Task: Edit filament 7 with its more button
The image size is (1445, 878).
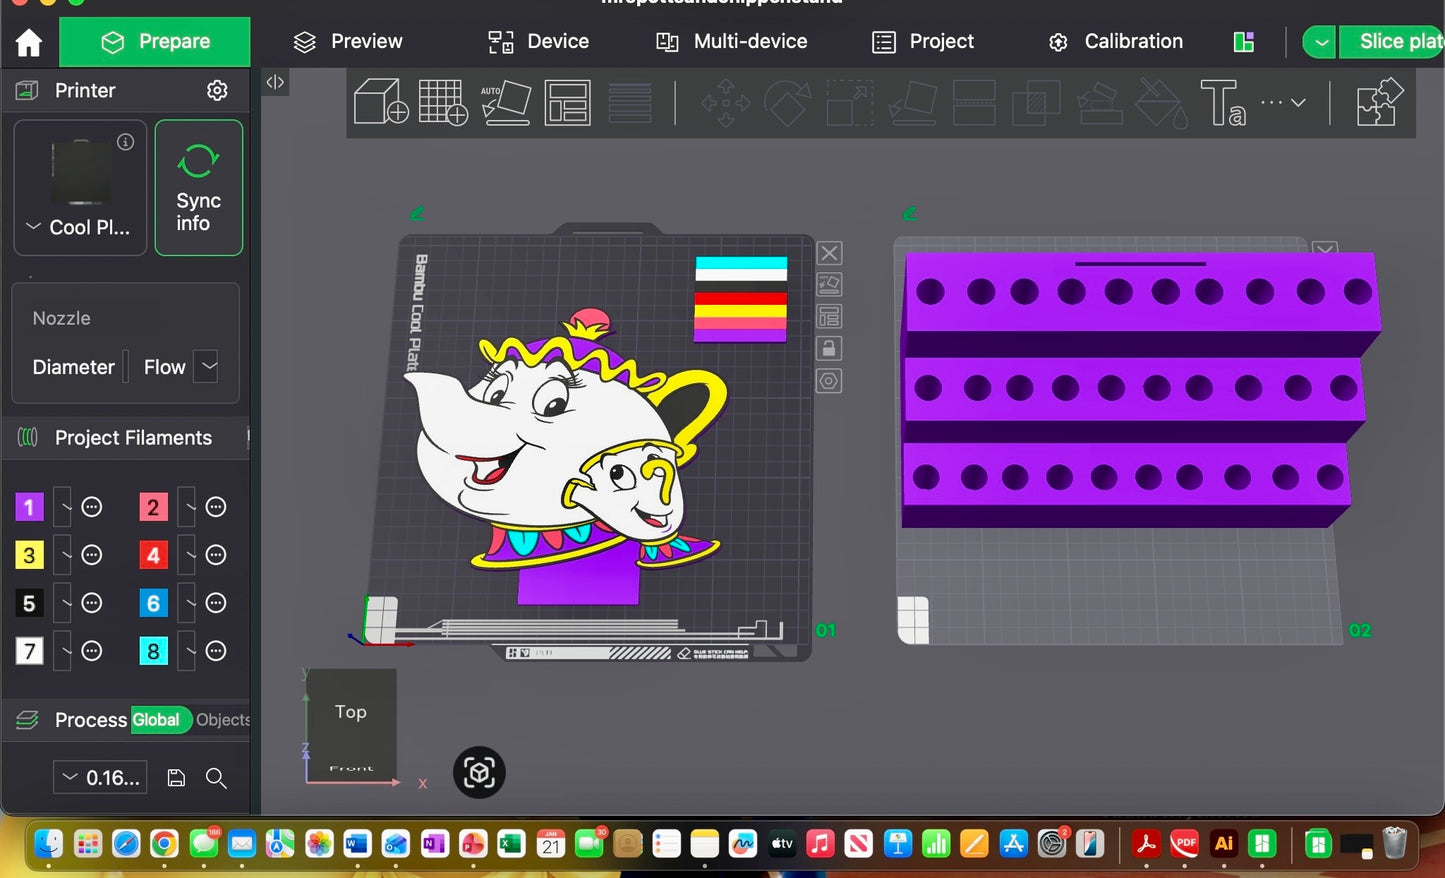Action: [x=92, y=651]
